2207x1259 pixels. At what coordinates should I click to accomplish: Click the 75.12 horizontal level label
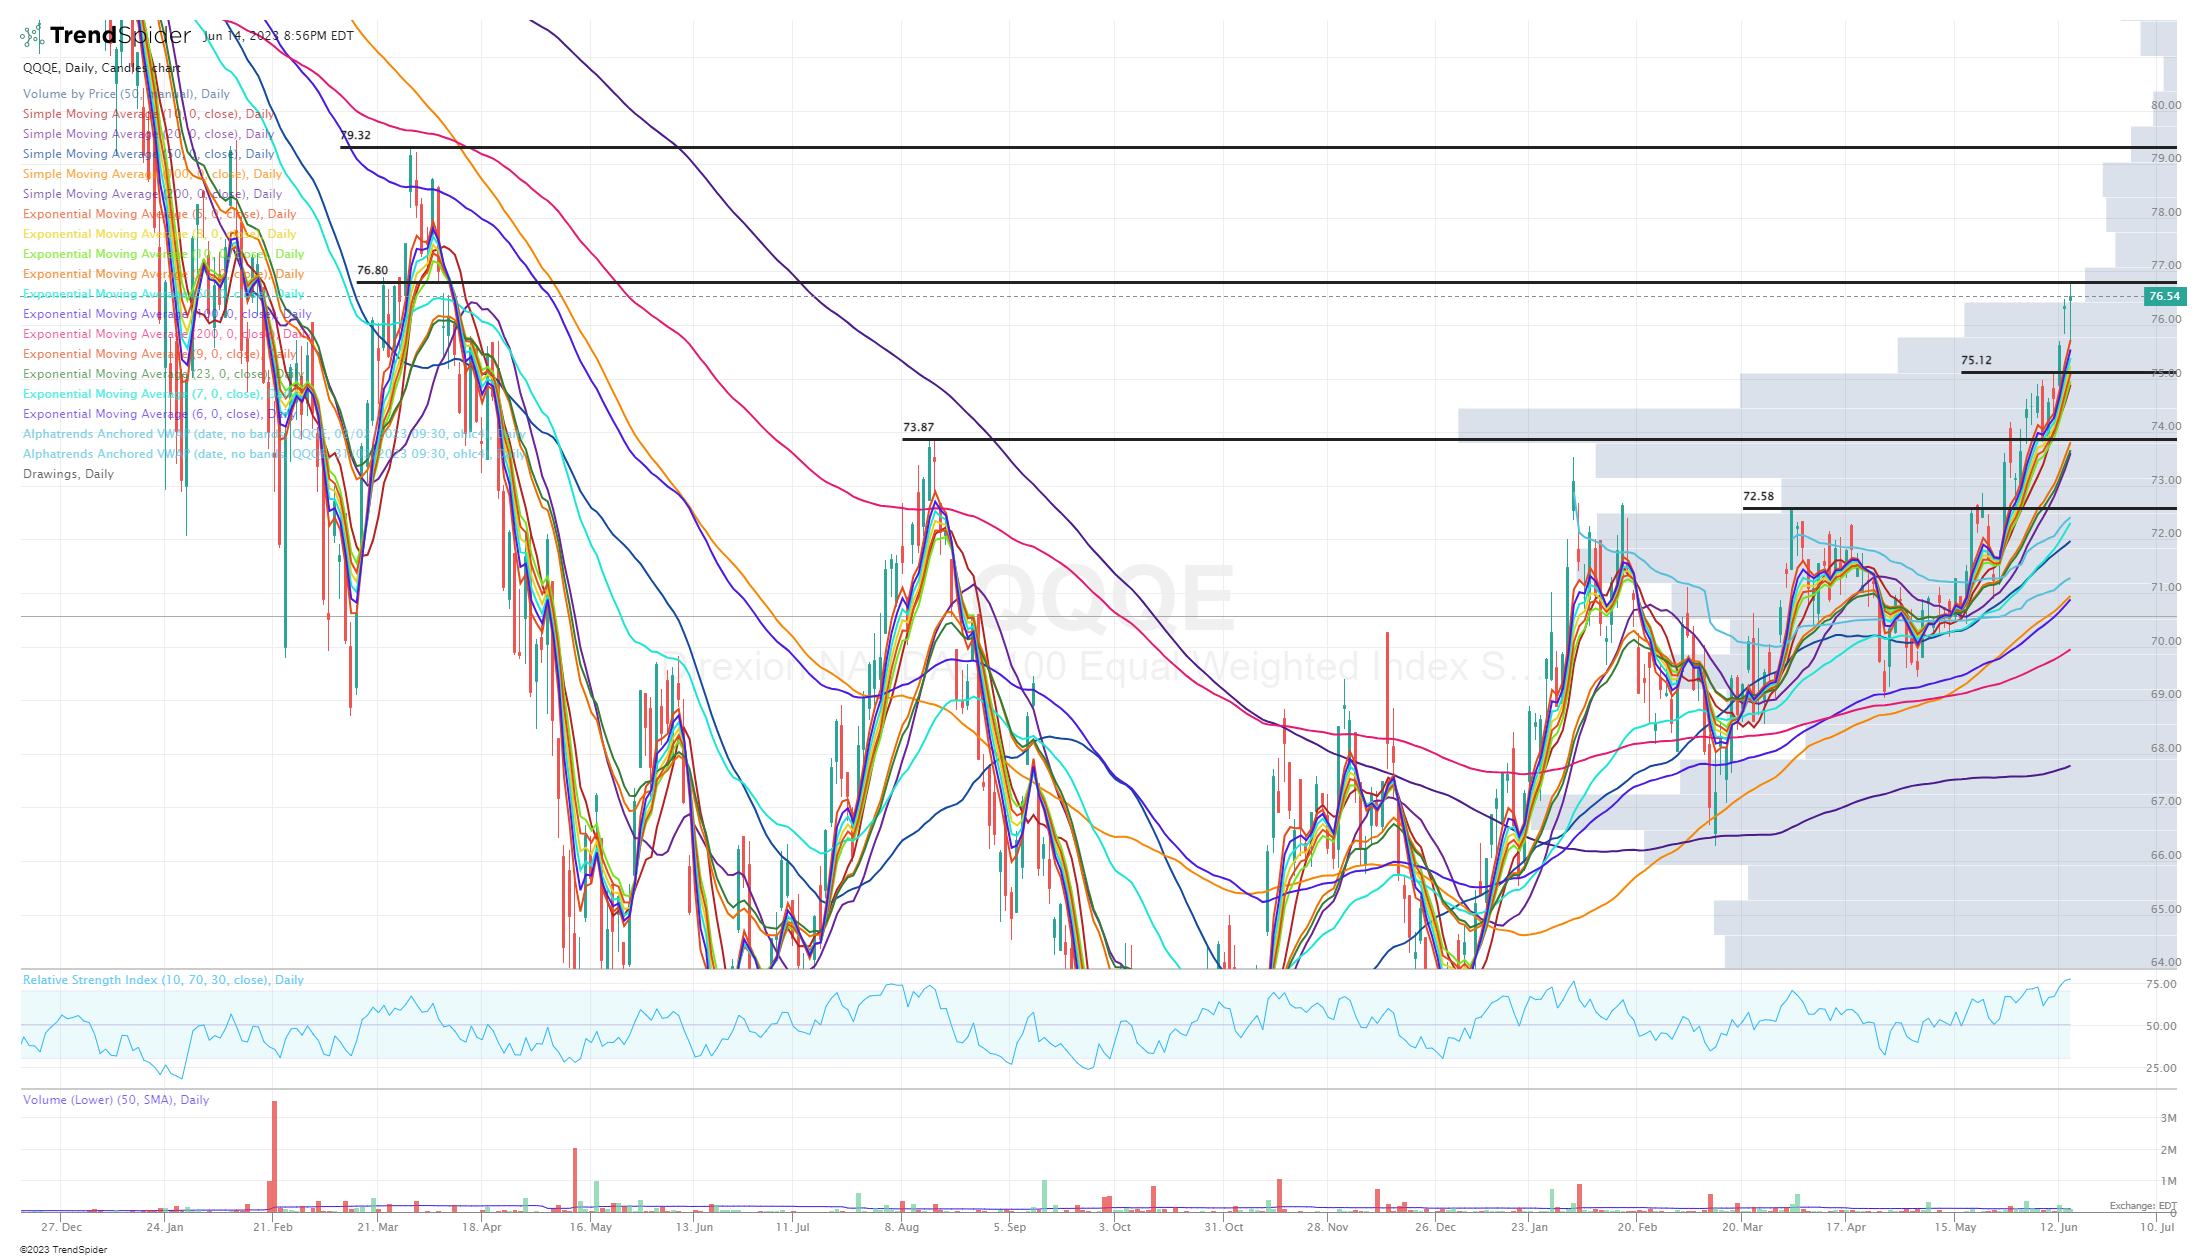[x=1976, y=361]
